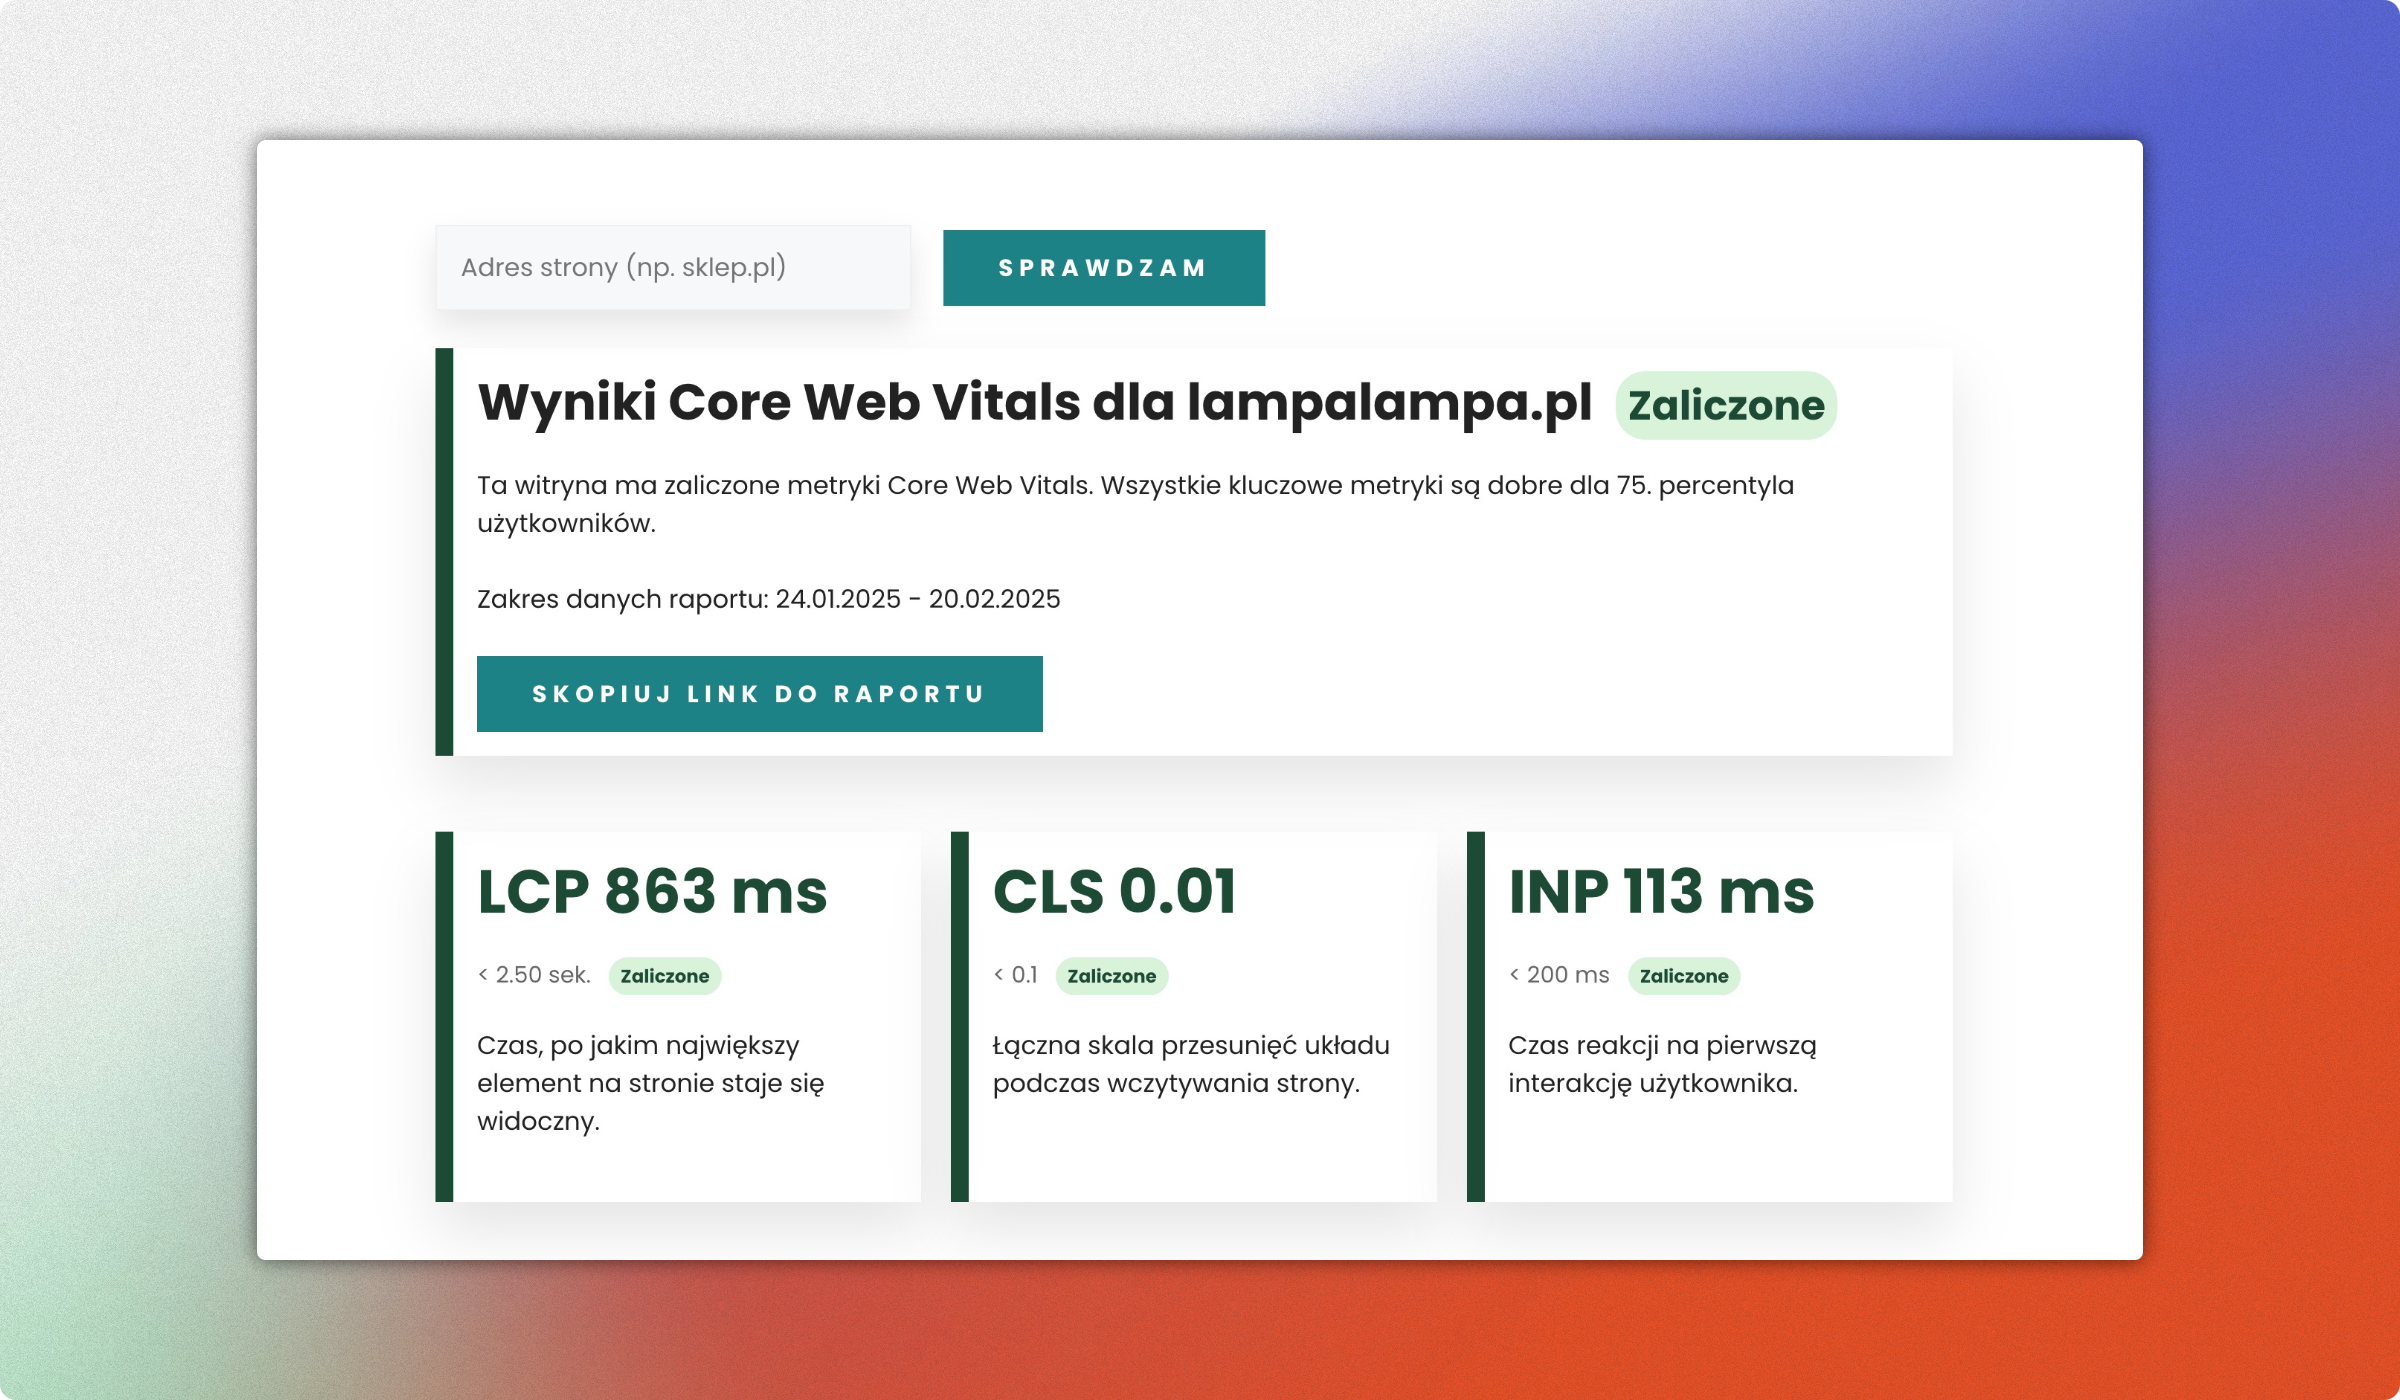Image resolution: width=2400 pixels, height=1400 pixels.
Task: Click Zaliczone badge in INP card
Action: pos(1683,976)
